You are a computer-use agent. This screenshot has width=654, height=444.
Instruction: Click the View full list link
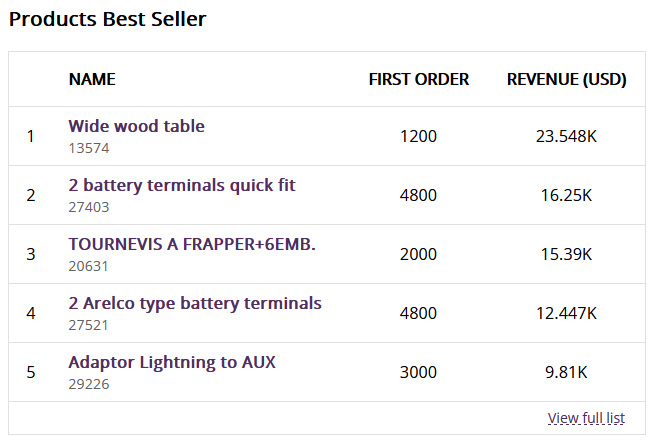586,418
